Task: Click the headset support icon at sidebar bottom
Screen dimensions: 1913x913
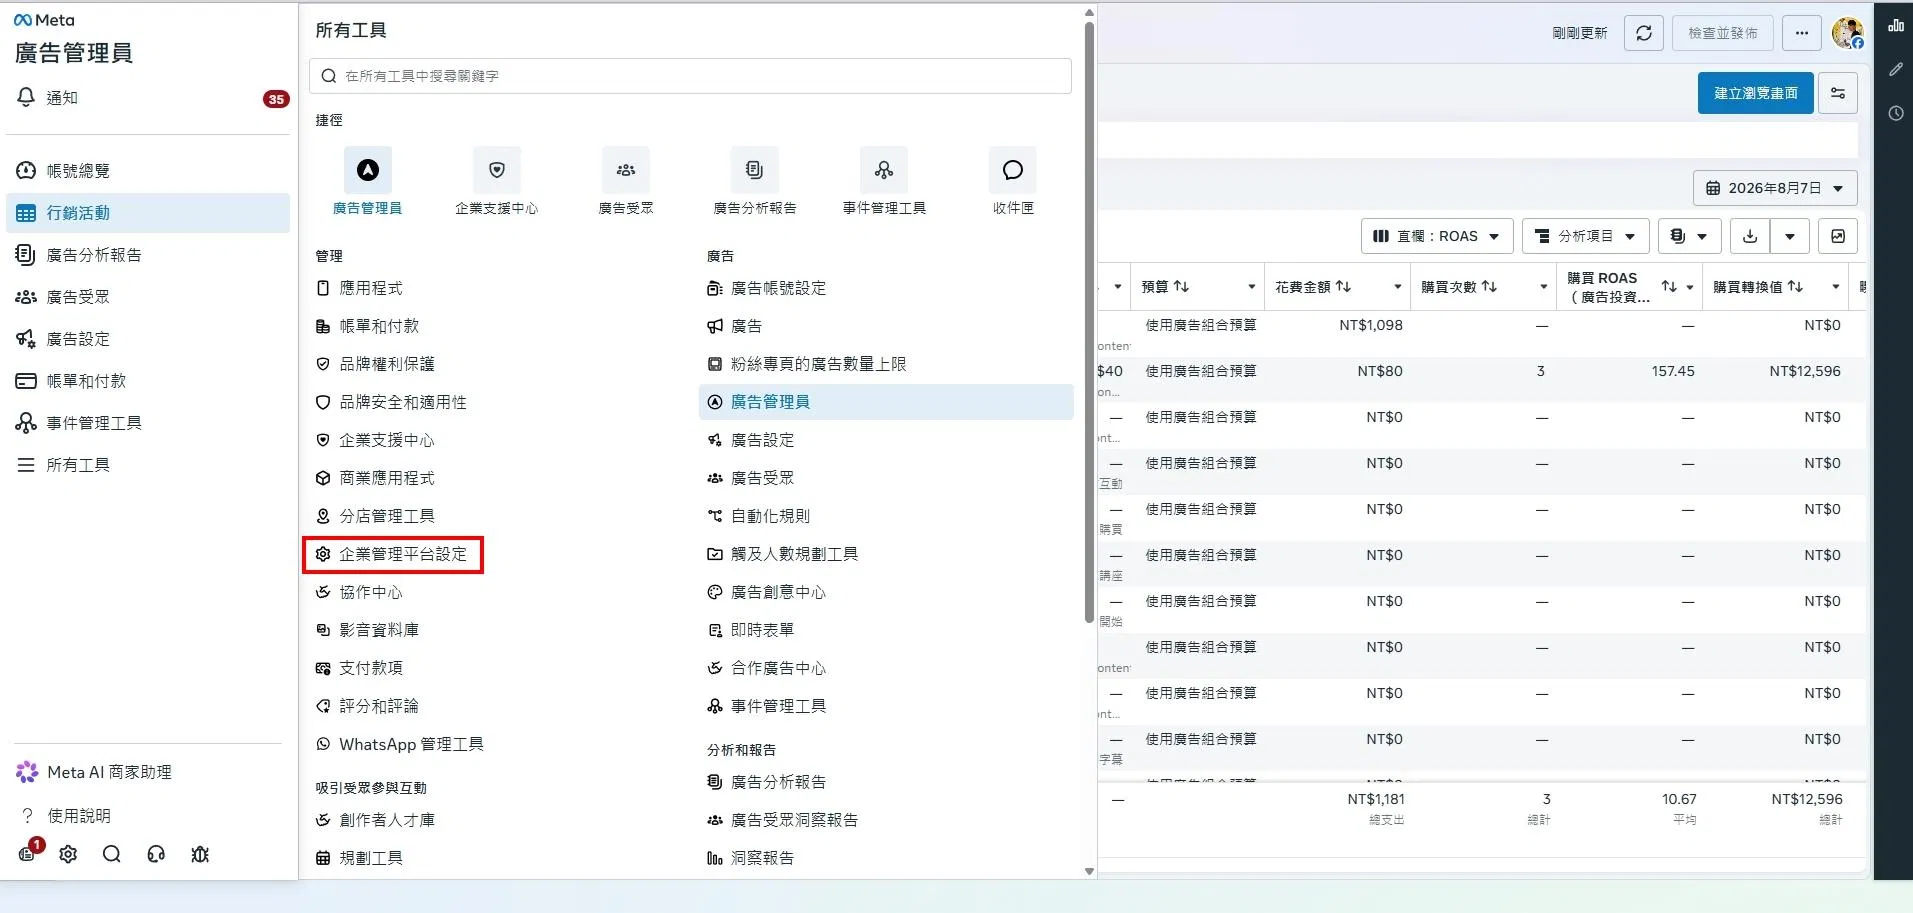Action: coord(156,854)
